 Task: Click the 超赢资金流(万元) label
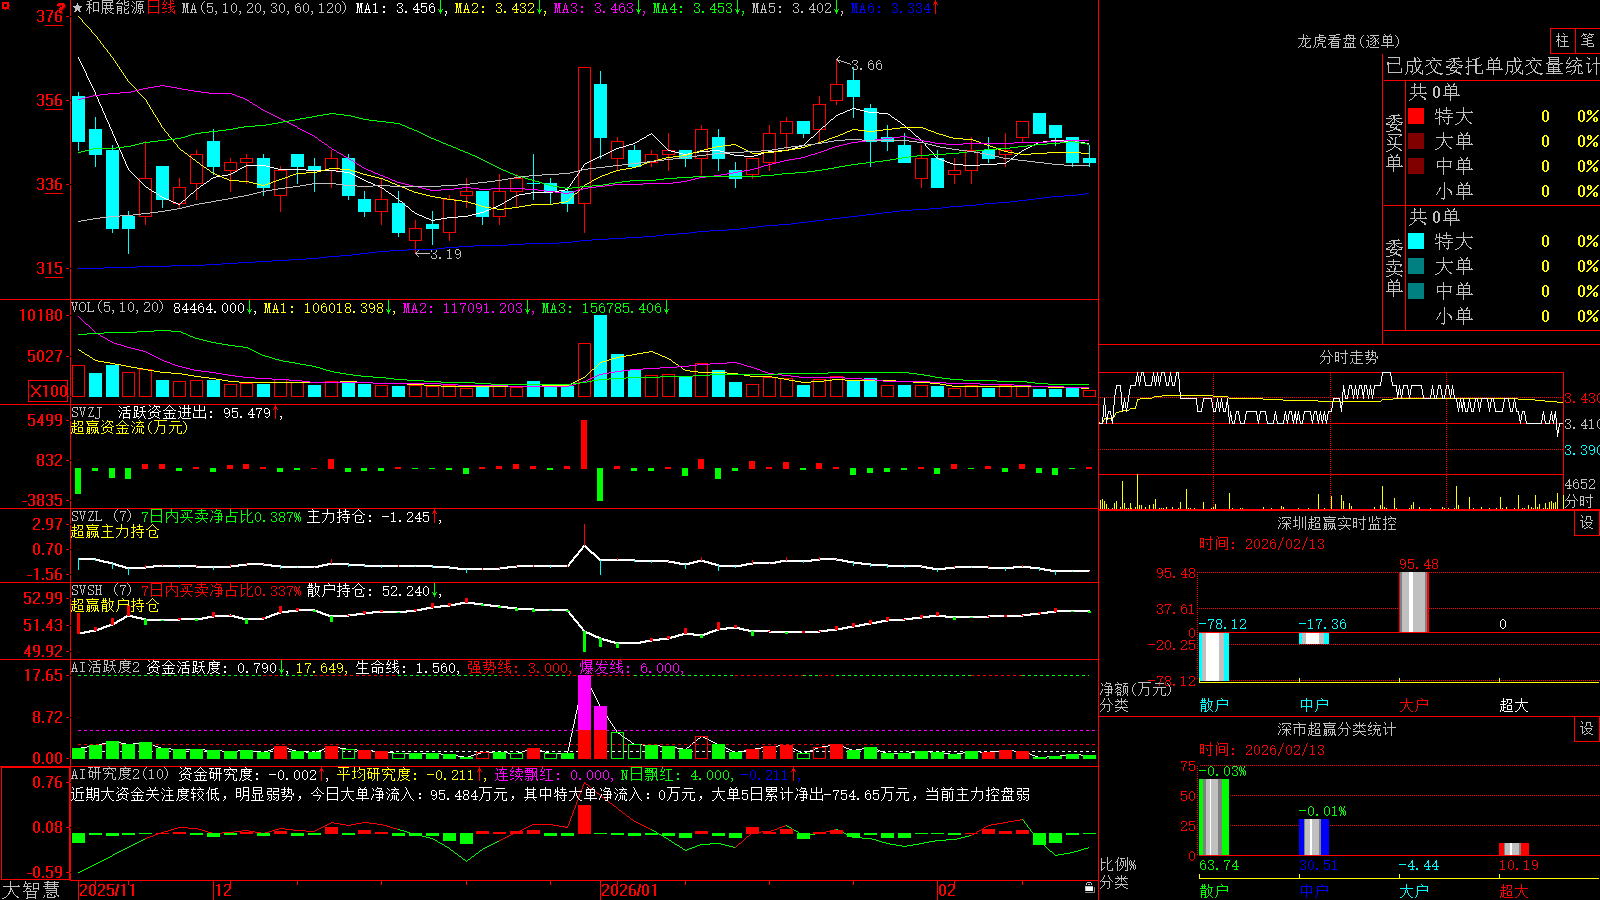coord(129,427)
